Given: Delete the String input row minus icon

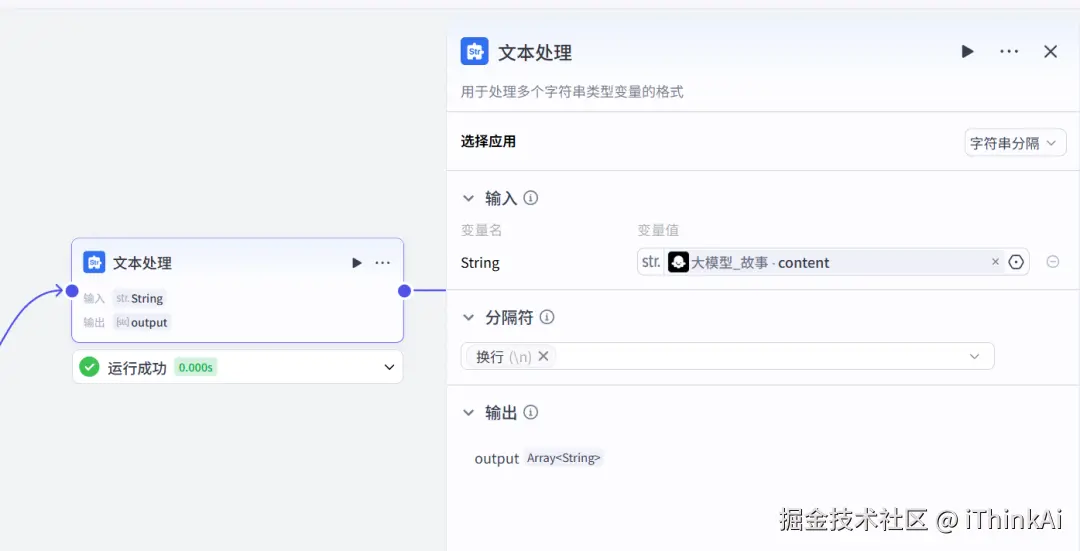Looking at the screenshot, I should click(x=1052, y=262).
